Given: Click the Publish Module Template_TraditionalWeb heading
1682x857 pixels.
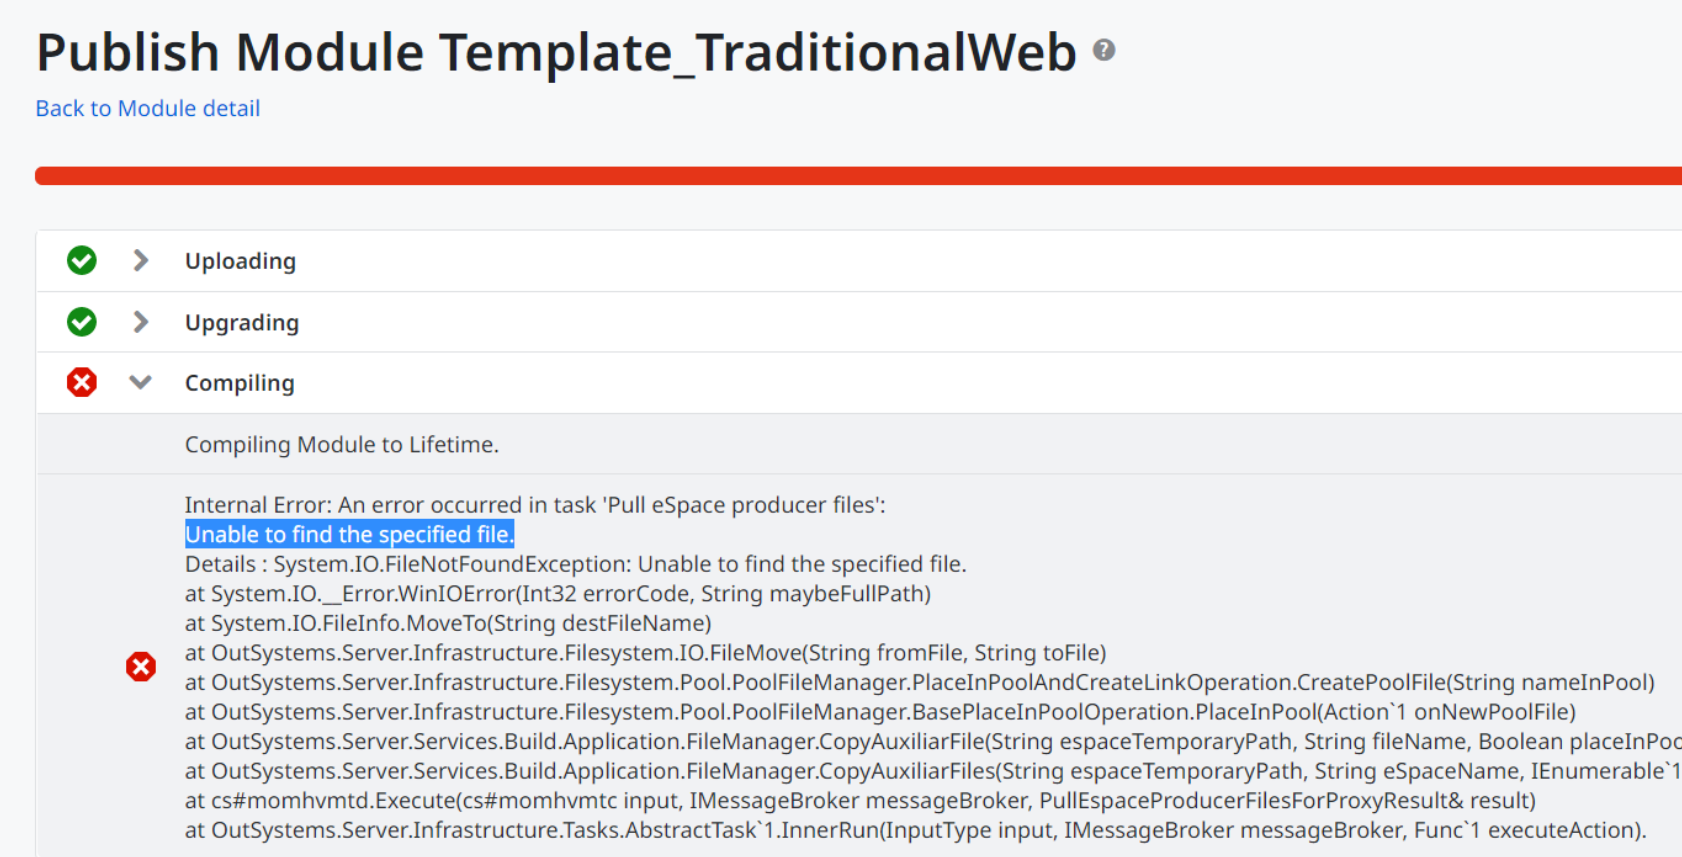Looking at the screenshot, I should click(556, 52).
